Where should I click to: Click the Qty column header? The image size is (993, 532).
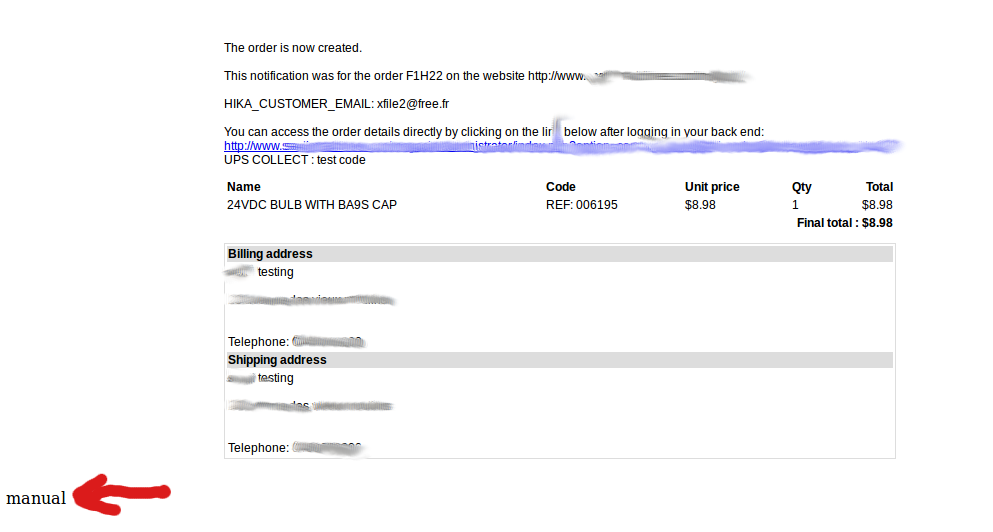tap(801, 187)
